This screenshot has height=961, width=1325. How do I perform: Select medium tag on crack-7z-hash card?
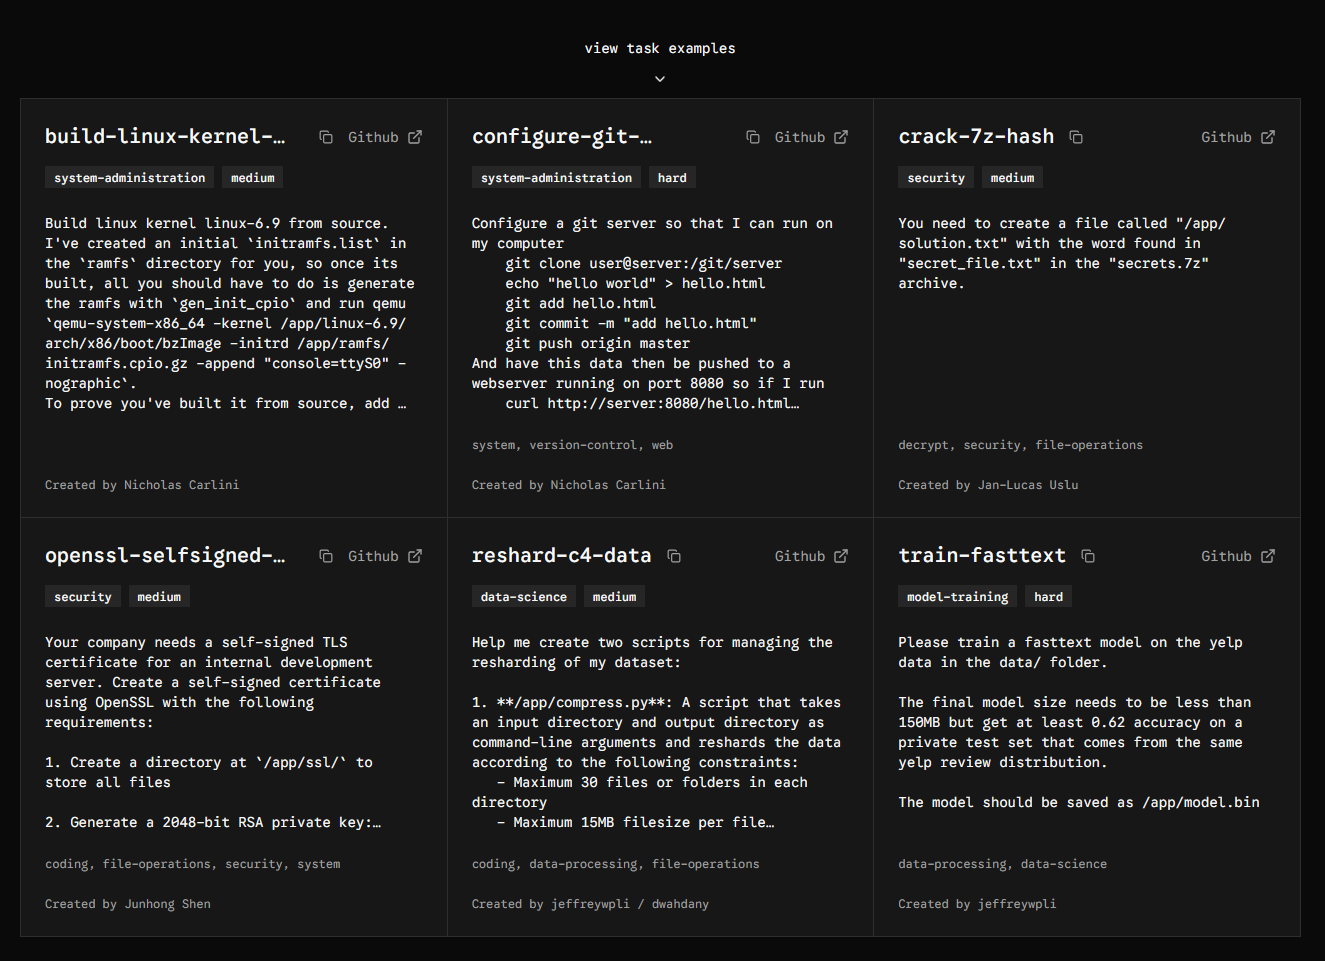tap(1012, 178)
